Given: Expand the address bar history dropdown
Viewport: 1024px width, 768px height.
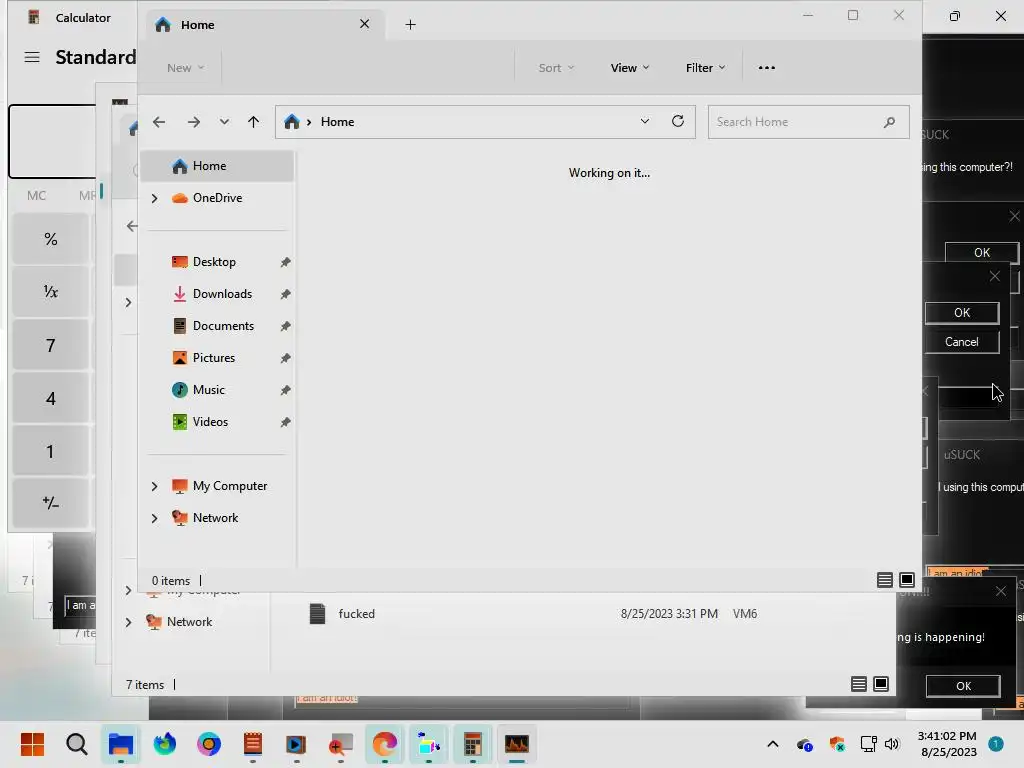Looking at the screenshot, I should click(x=645, y=121).
